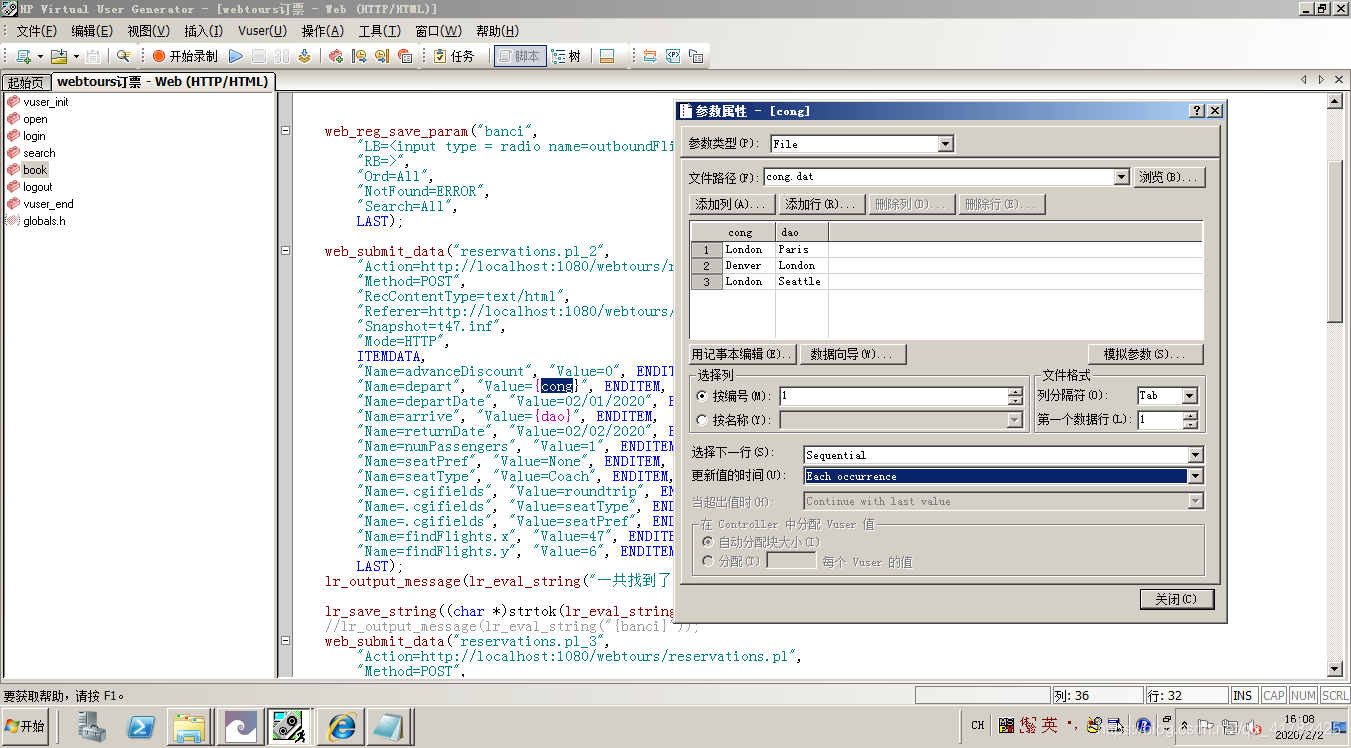Screen dimensions: 1351x748
Task: Click the start transaction clock icon
Action: tap(359, 56)
